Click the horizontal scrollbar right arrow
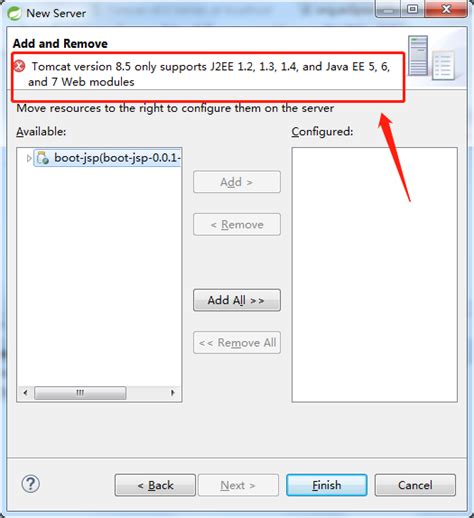 [172, 393]
